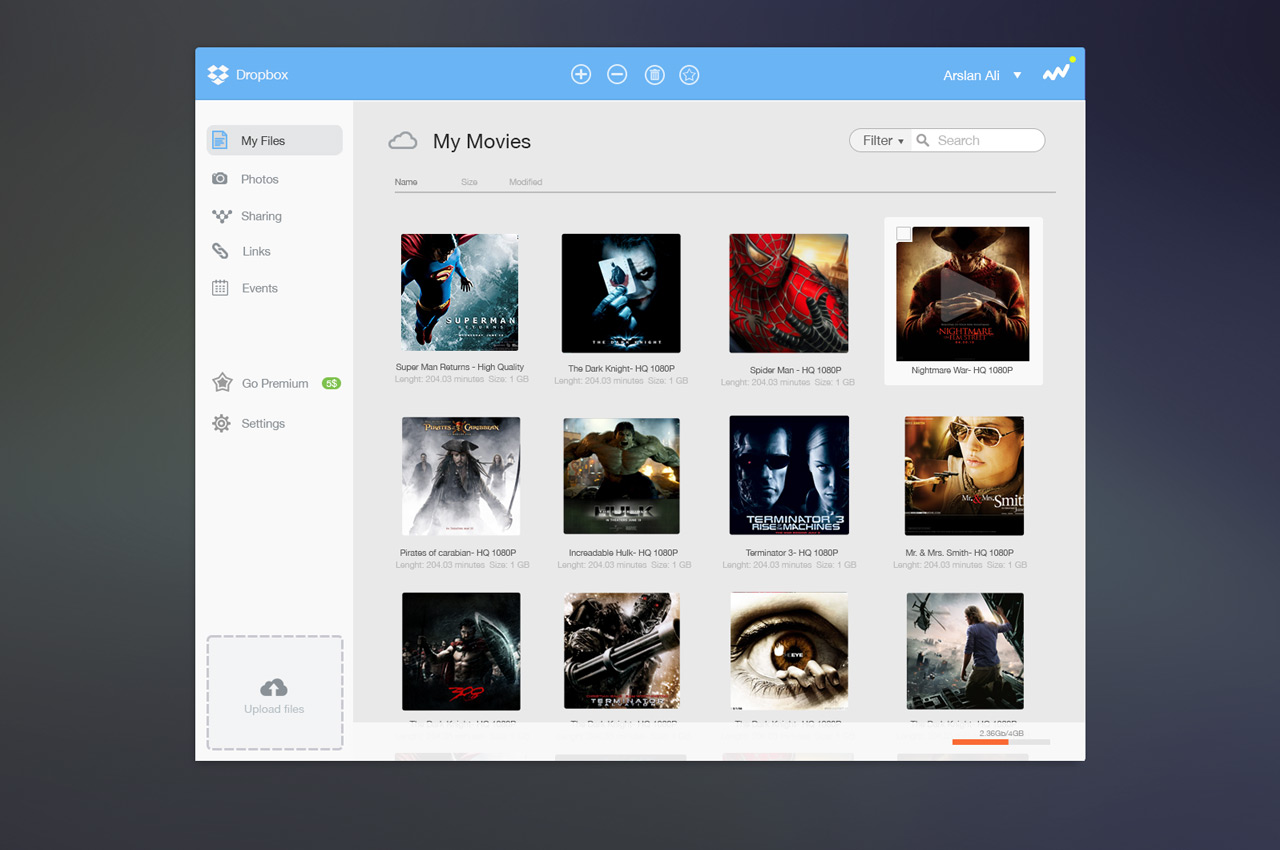Click the Dropbox logo icon

[218, 75]
